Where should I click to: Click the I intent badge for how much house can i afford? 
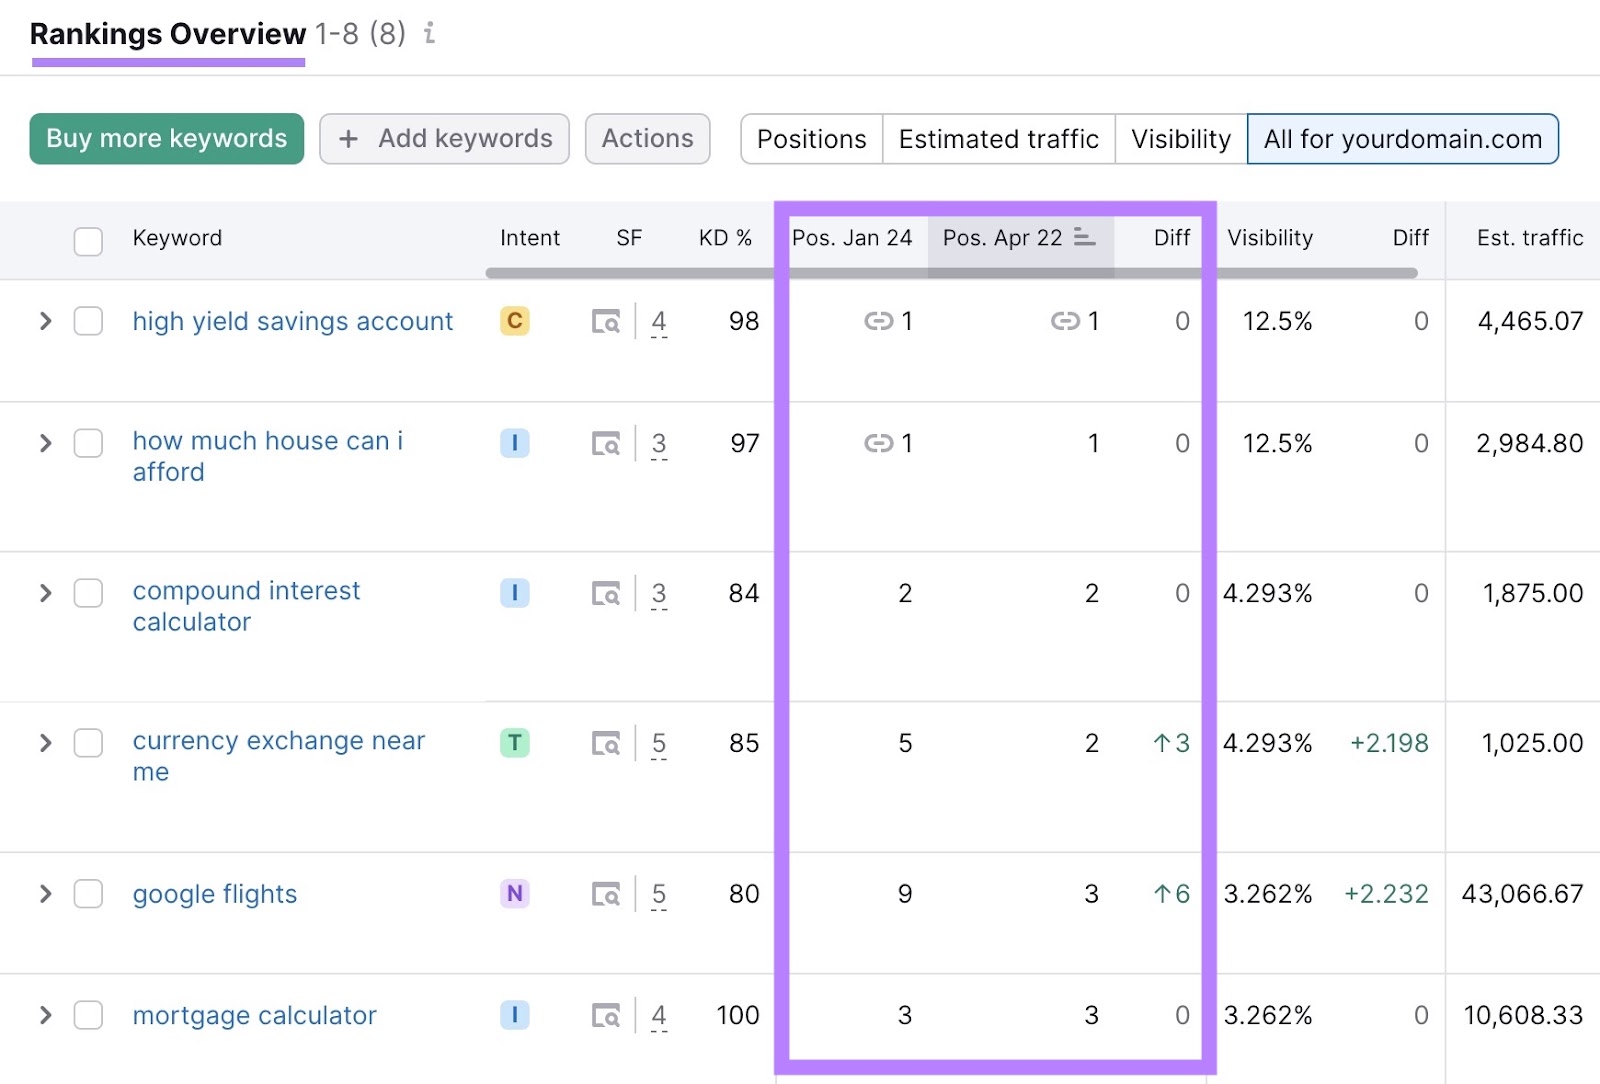tap(515, 443)
